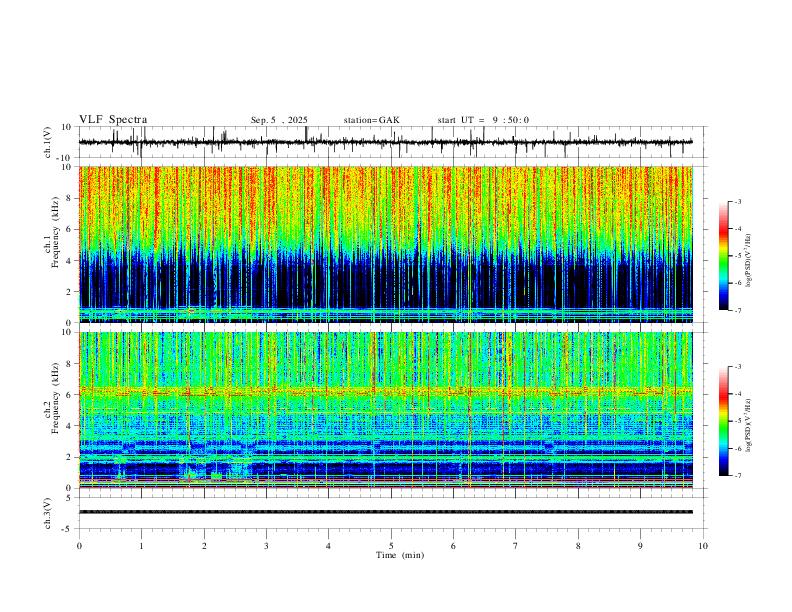Click the "6" tick on ch.2 frequency axis
This screenshot has width=792, height=612.
pyautogui.click(x=70, y=395)
